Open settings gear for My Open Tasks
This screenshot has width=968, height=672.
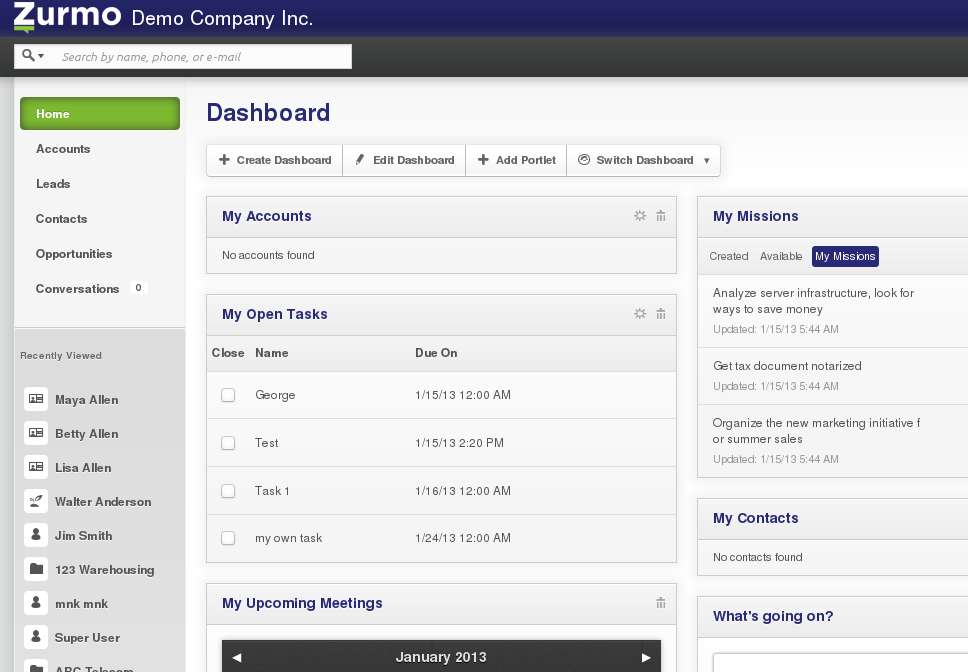point(640,314)
